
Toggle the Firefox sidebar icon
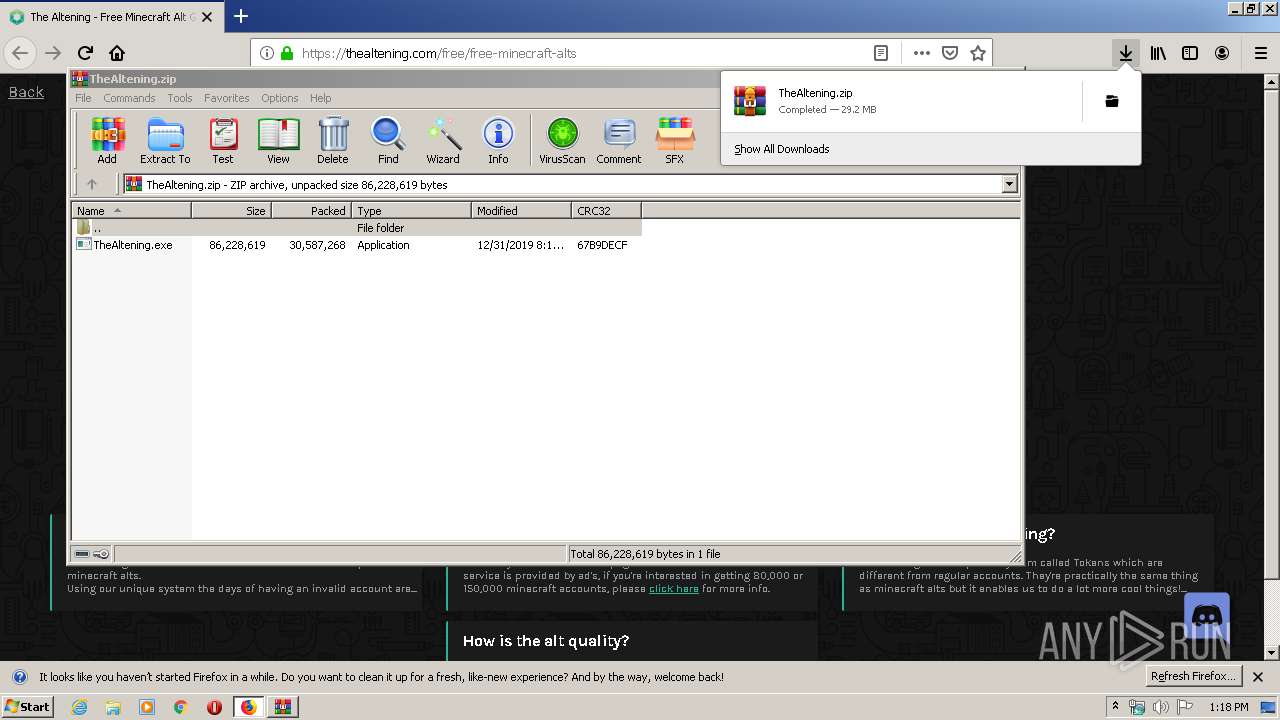click(1190, 53)
